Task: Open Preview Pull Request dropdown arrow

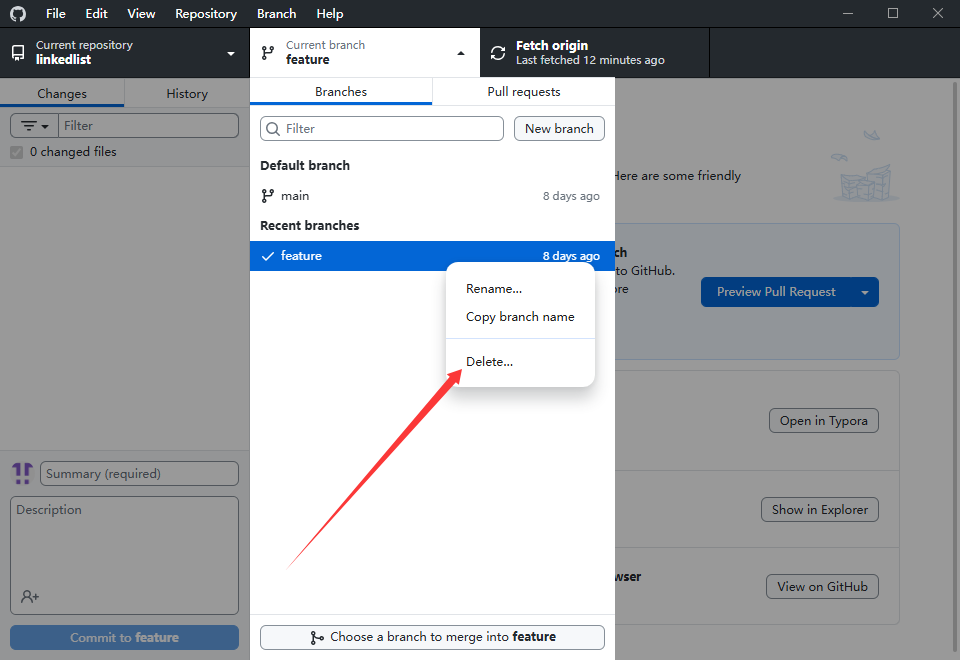Action: (x=864, y=292)
